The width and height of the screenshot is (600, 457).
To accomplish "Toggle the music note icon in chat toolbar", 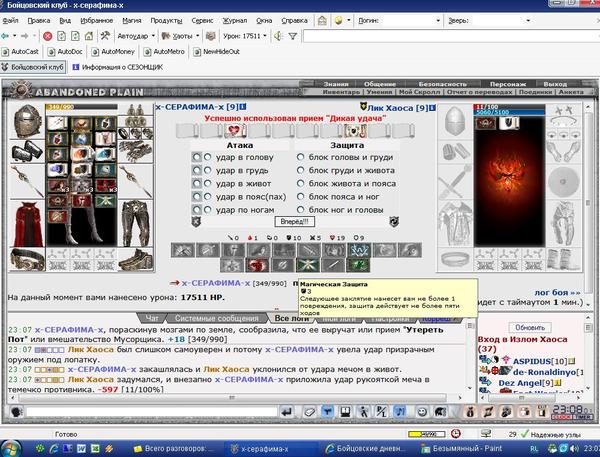I will click(x=399, y=412).
